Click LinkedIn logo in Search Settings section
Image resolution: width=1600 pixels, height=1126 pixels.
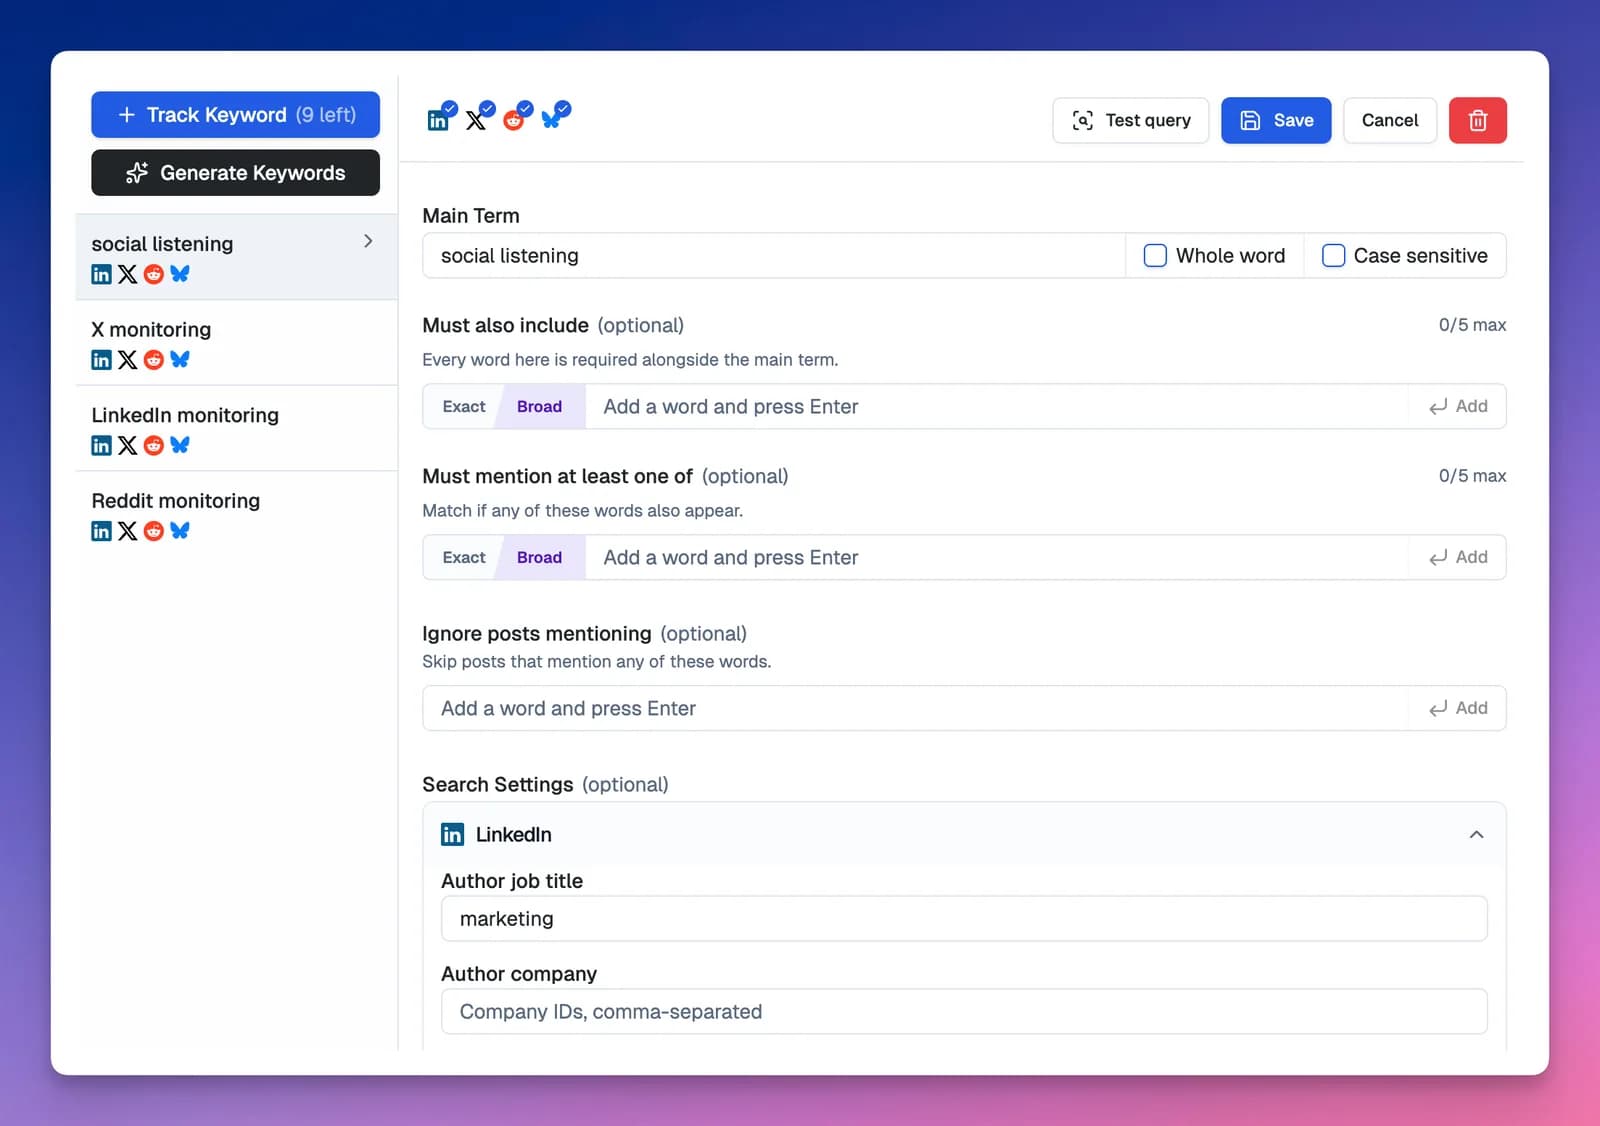pyautogui.click(x=452, y=834)
